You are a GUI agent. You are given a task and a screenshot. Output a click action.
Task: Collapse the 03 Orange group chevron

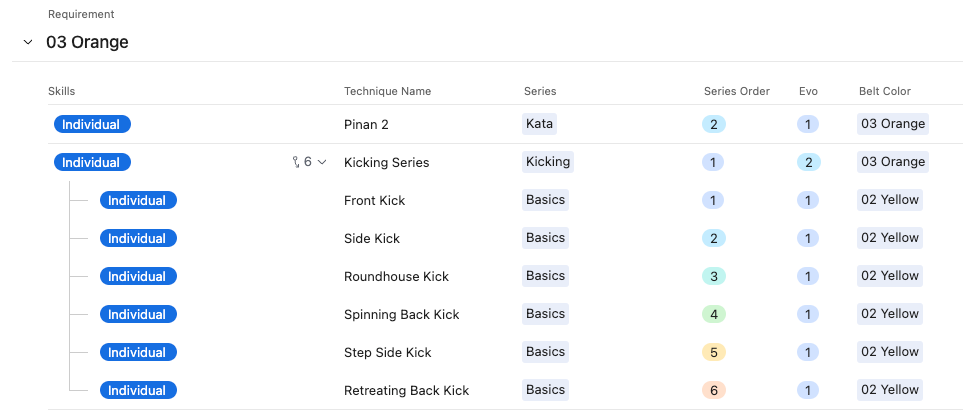(x=28, y=42)
